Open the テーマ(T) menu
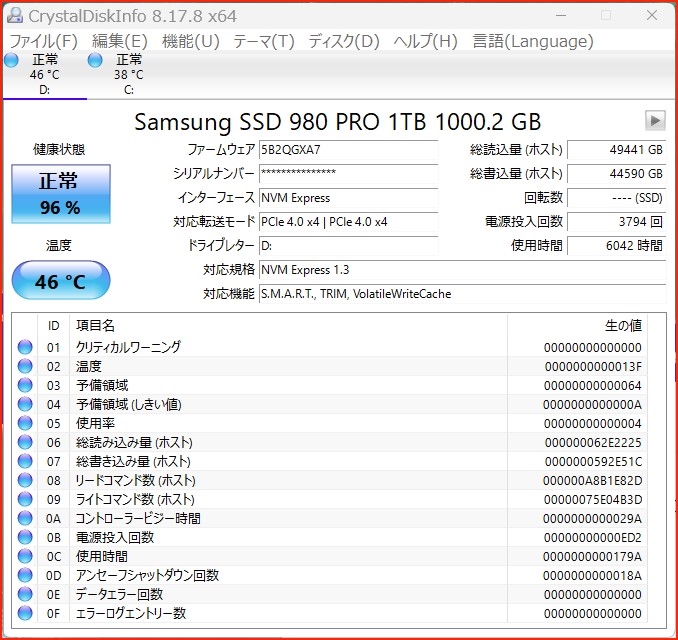Screen dimensions: 678x640 264,41
